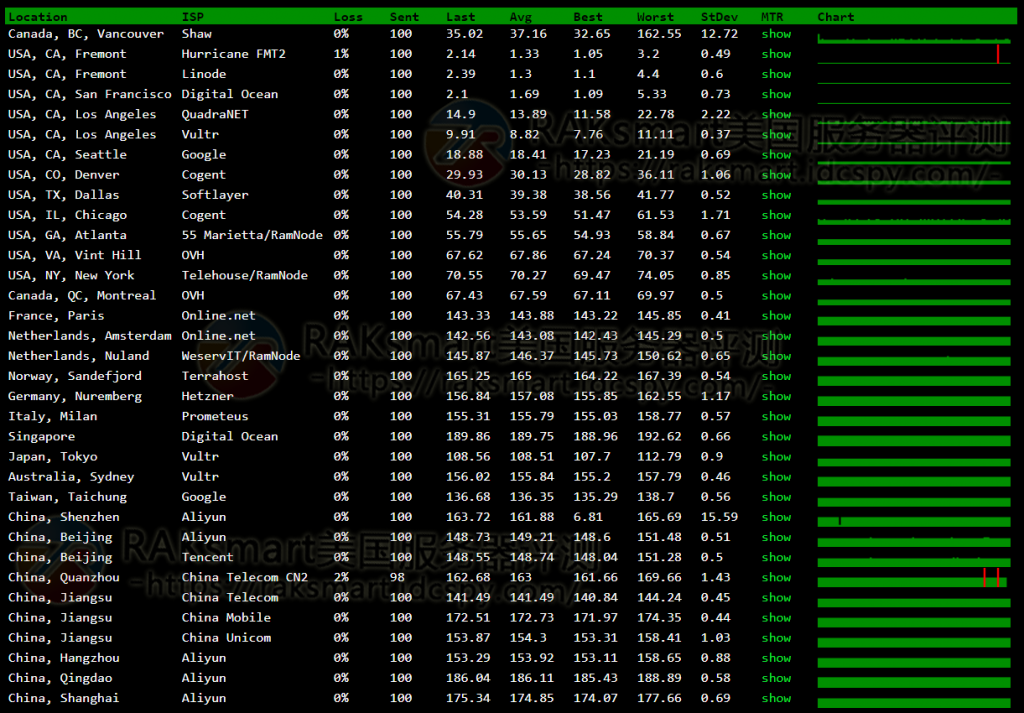Click the Tencent ISP name
Screen dimensions: 1024x713
pyautogui.click(x=208, y=558)
